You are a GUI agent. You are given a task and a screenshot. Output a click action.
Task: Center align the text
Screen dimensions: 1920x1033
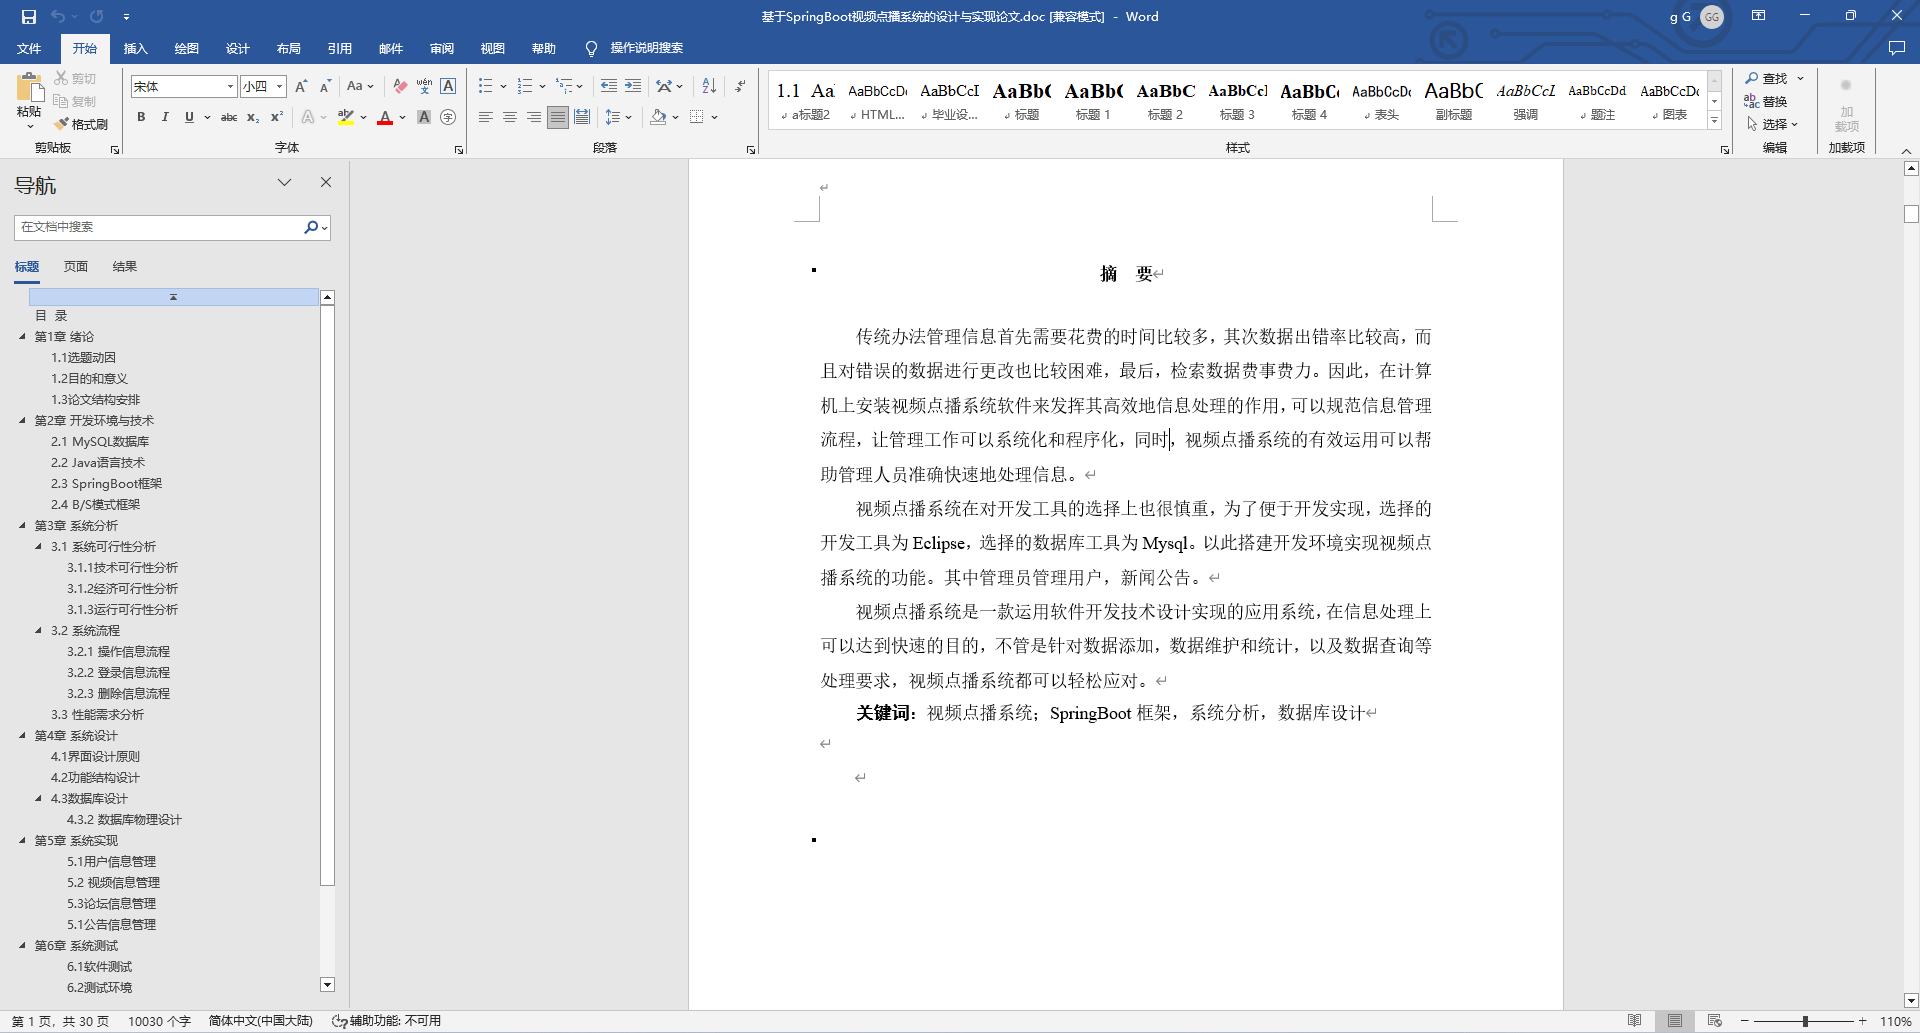click(509, 117)
